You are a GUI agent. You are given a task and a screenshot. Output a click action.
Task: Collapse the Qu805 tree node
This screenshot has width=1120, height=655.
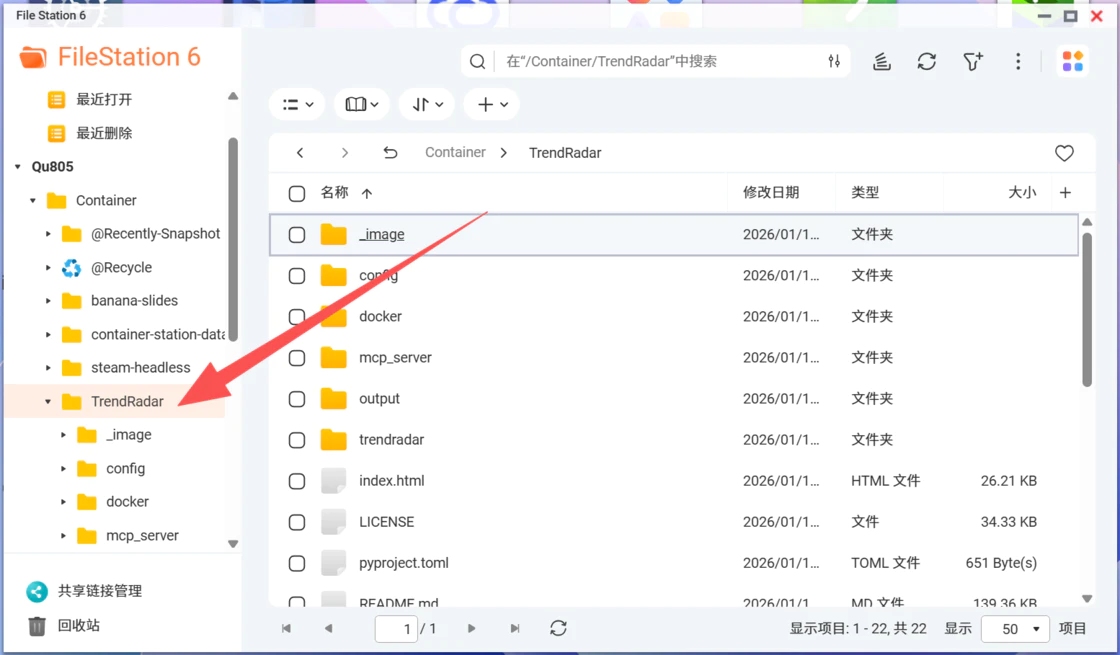click(x=18, y=167)
